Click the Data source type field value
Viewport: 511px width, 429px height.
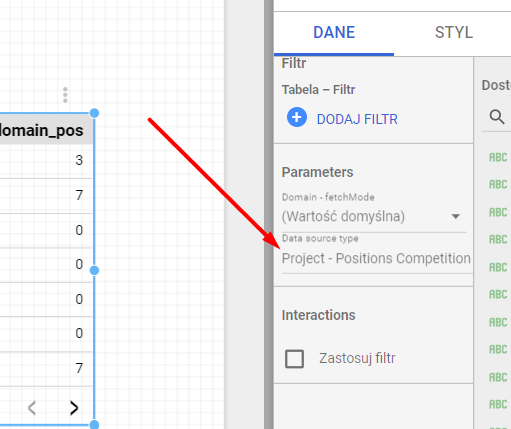click(x=377, y=259)
